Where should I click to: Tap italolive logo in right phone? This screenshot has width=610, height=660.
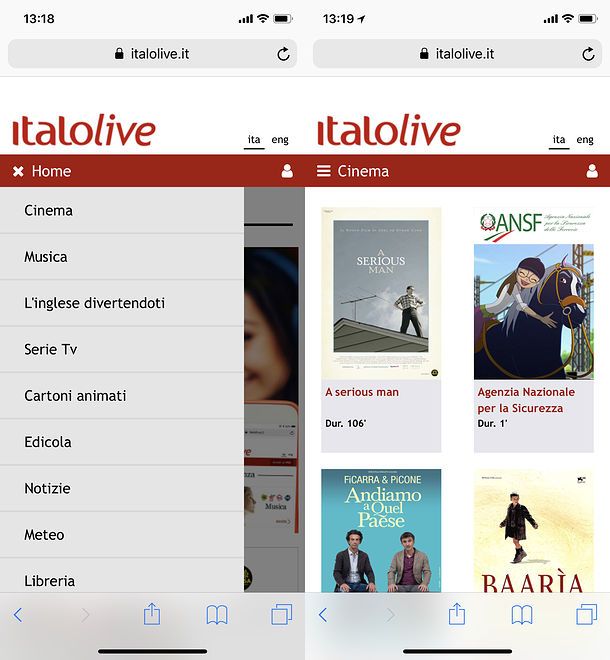coord(389,130)
